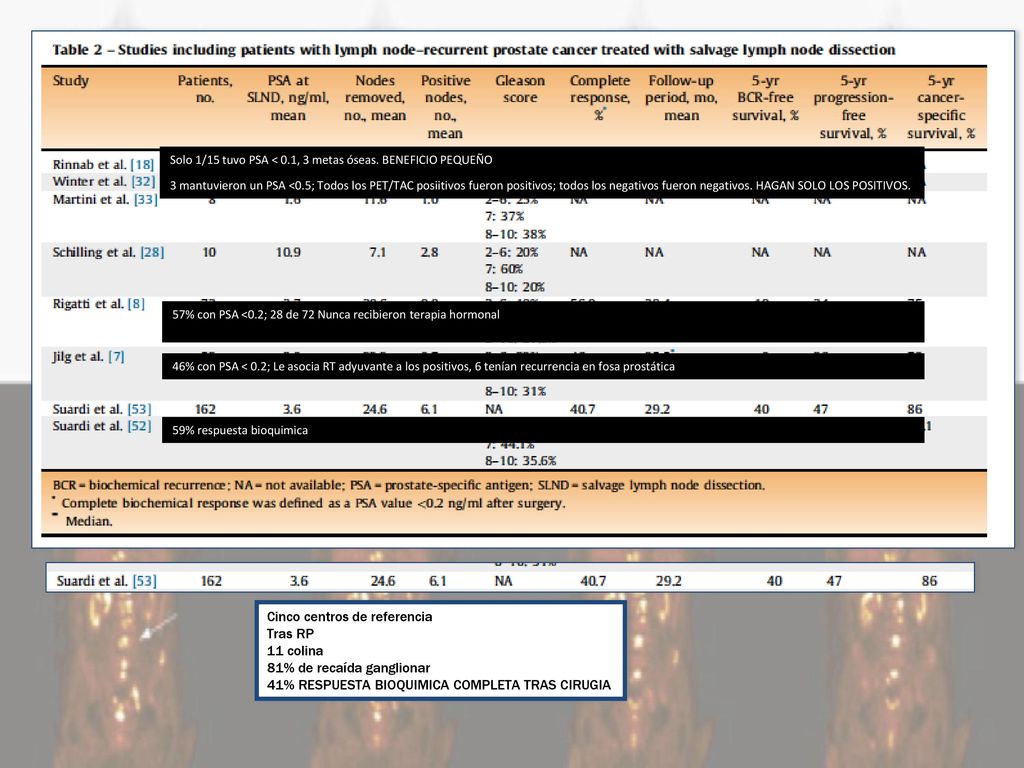Viewport: 1024px width, 768px height.
Task: Select the 'Nodes removed, no., mean' header
Action: click(x=375, y=98)
